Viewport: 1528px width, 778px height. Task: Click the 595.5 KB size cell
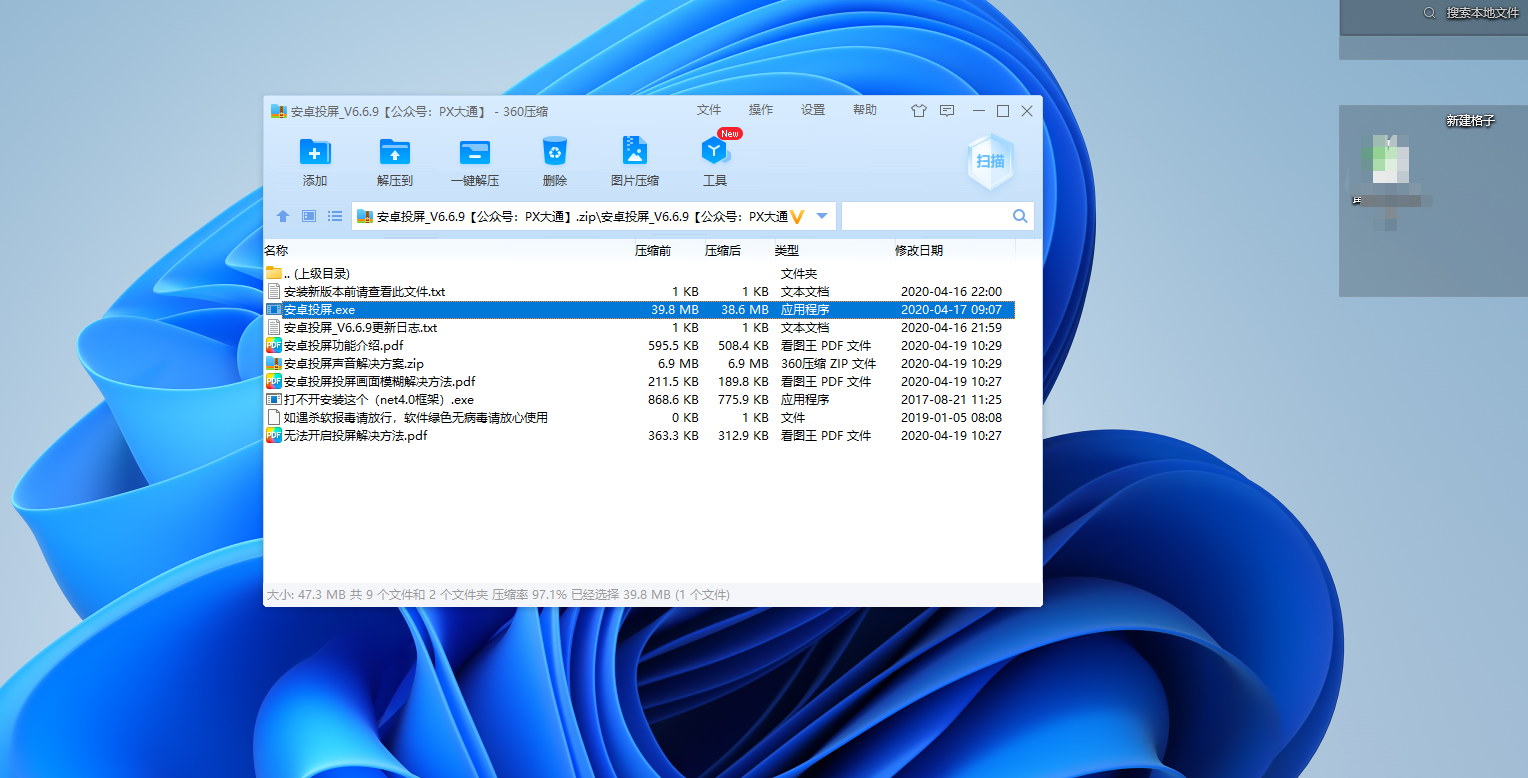pos(673,346)
